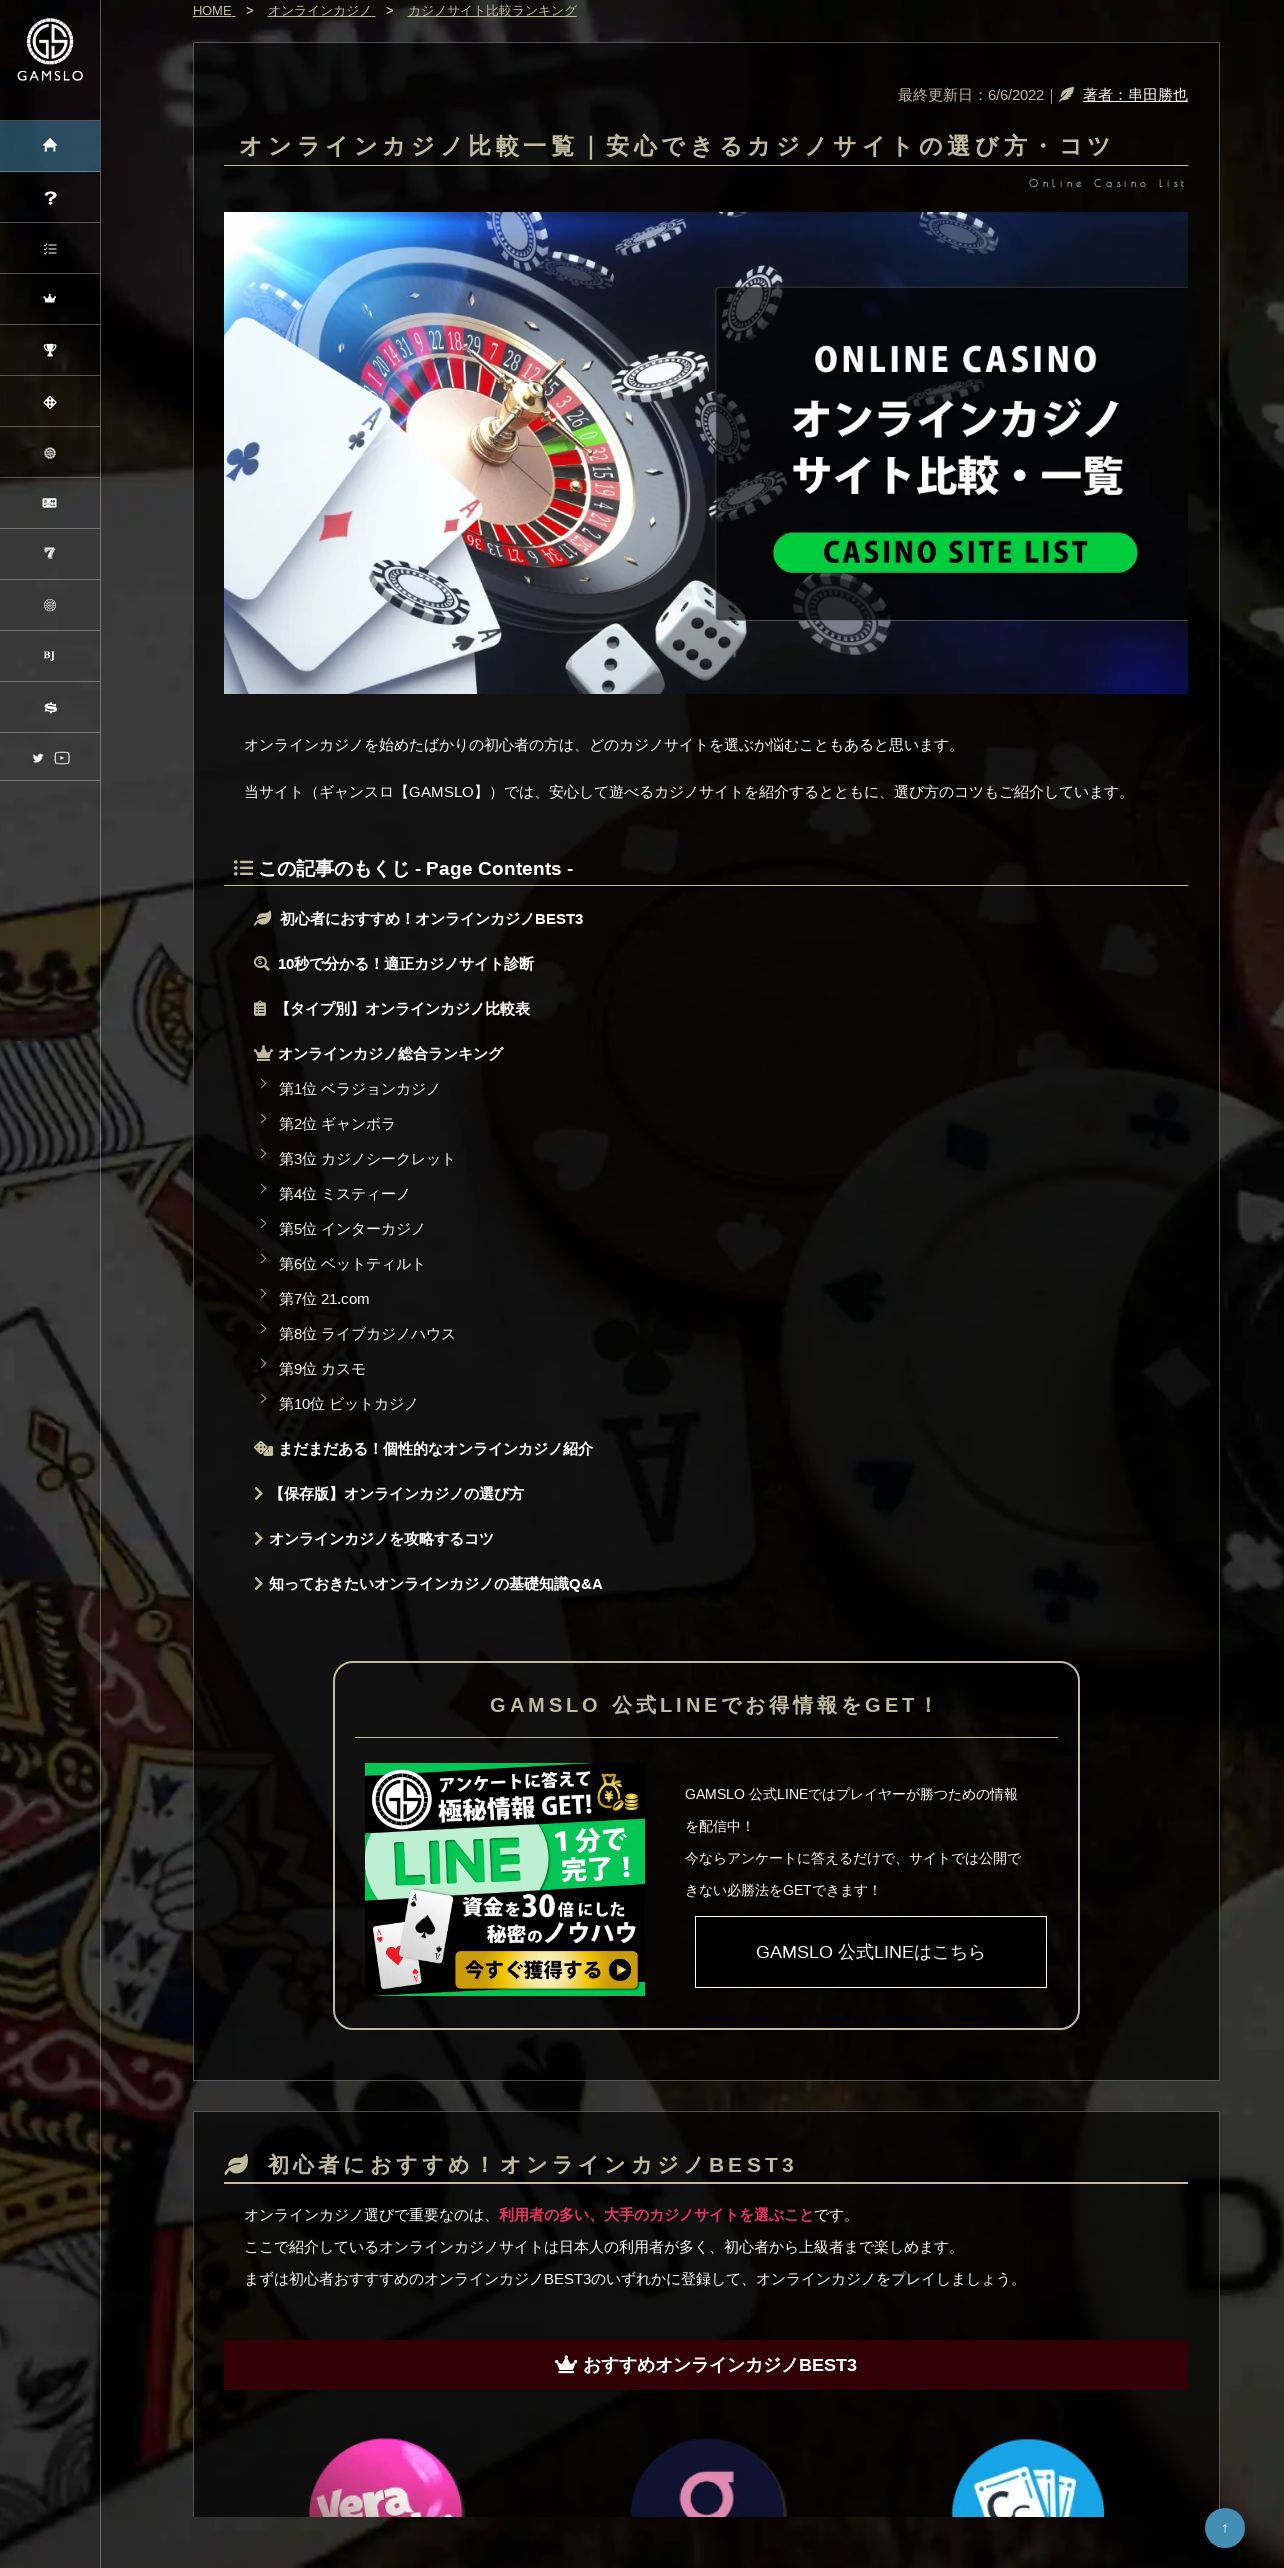Click the online casino hero banner image
This screenshot has width=1284, height=2568.
pyautogui.click(x=706, y=452)
